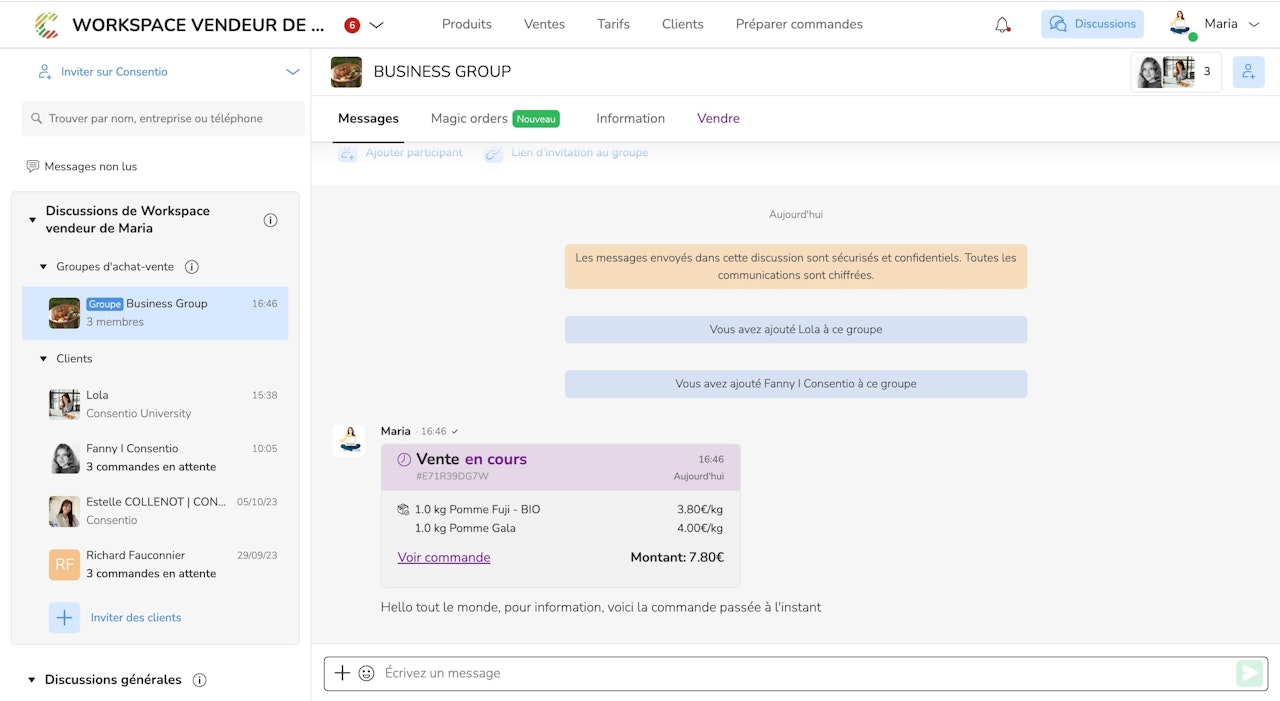Expand the Inviter sur Consentio dropdown

click(292, 72)
